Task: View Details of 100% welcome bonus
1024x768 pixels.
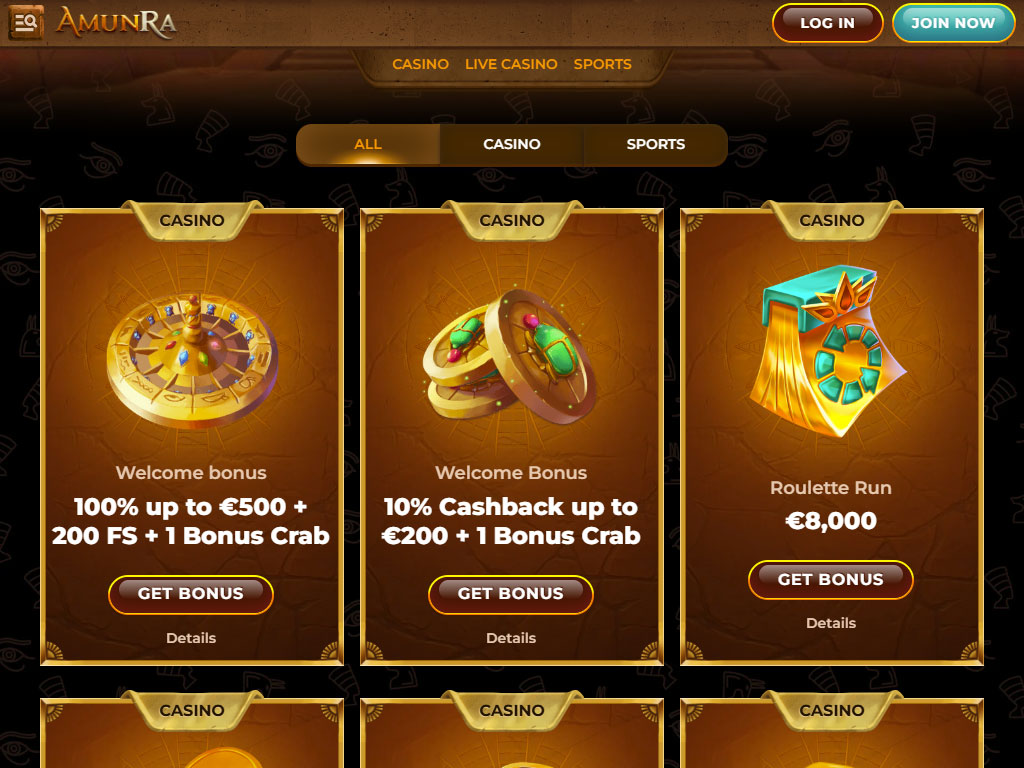Action: (191, 638)
